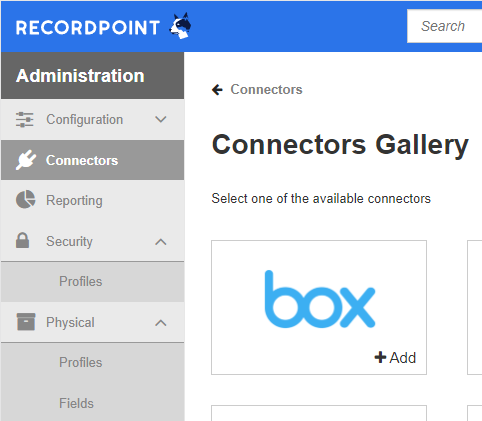Select the Box logo thumbnail
Screen dimensions: 482x421
[x=320, y=299]
